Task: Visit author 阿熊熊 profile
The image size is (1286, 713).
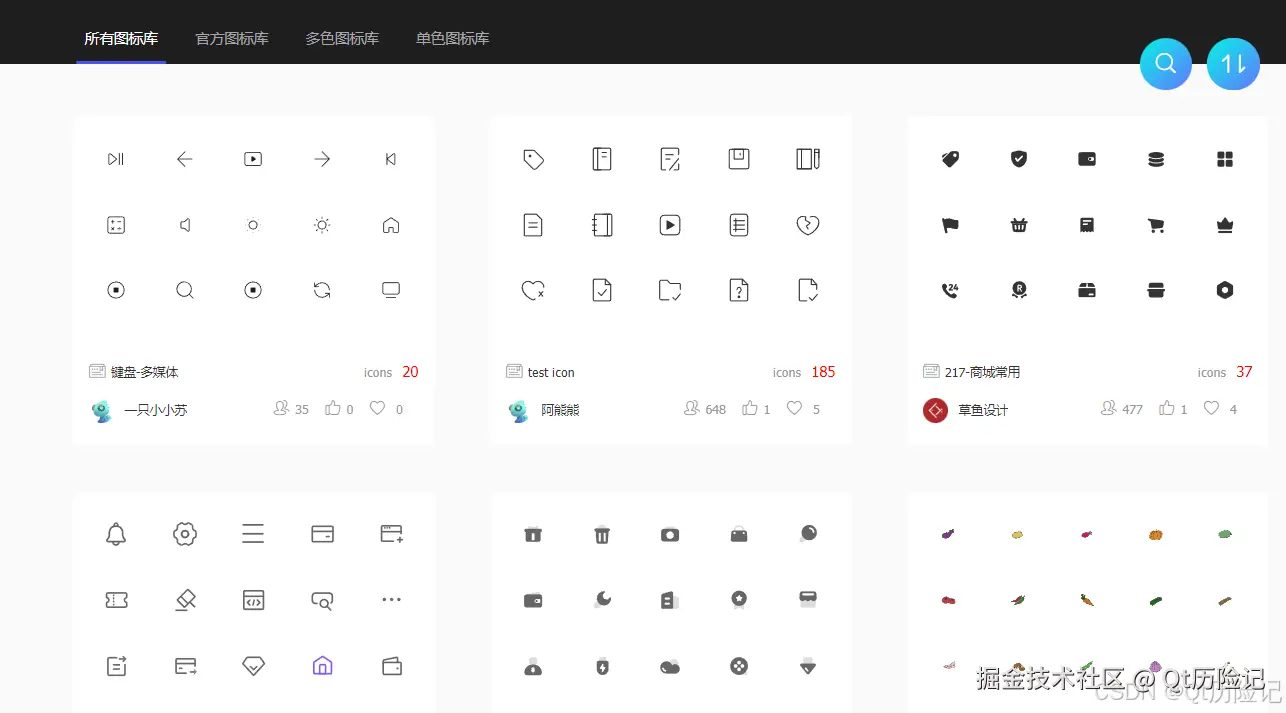Action: pos(560,410)
